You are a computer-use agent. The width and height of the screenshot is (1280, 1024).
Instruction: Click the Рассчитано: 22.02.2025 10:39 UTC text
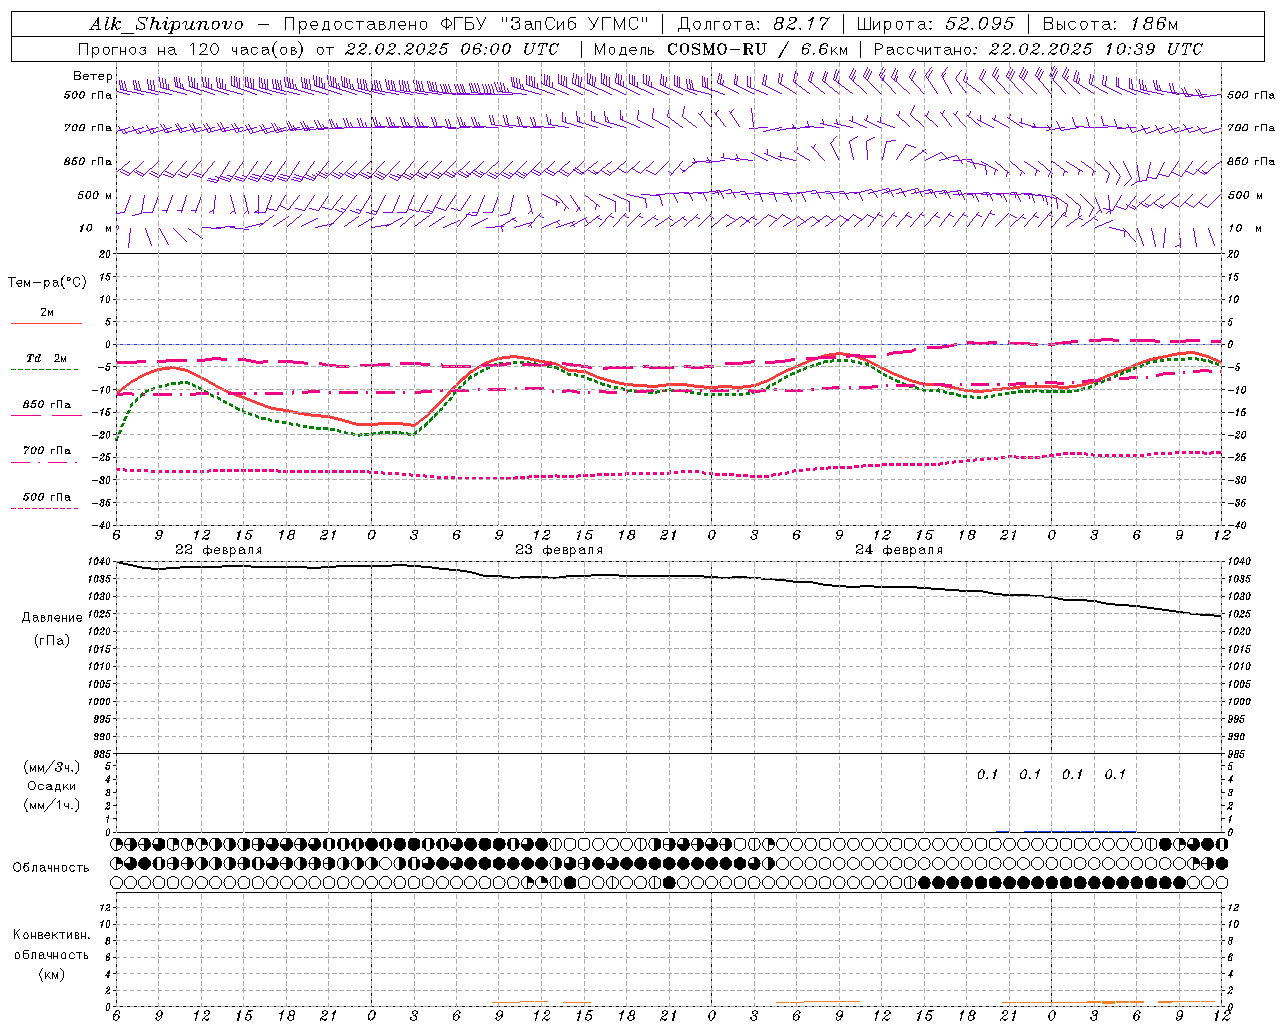pyautogui.click(x=1038, y=49)
